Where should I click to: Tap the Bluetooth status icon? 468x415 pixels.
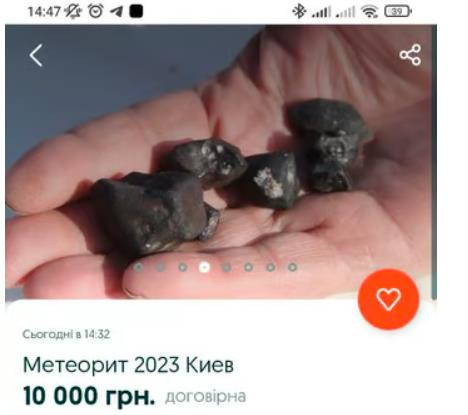tap(299, 11)
